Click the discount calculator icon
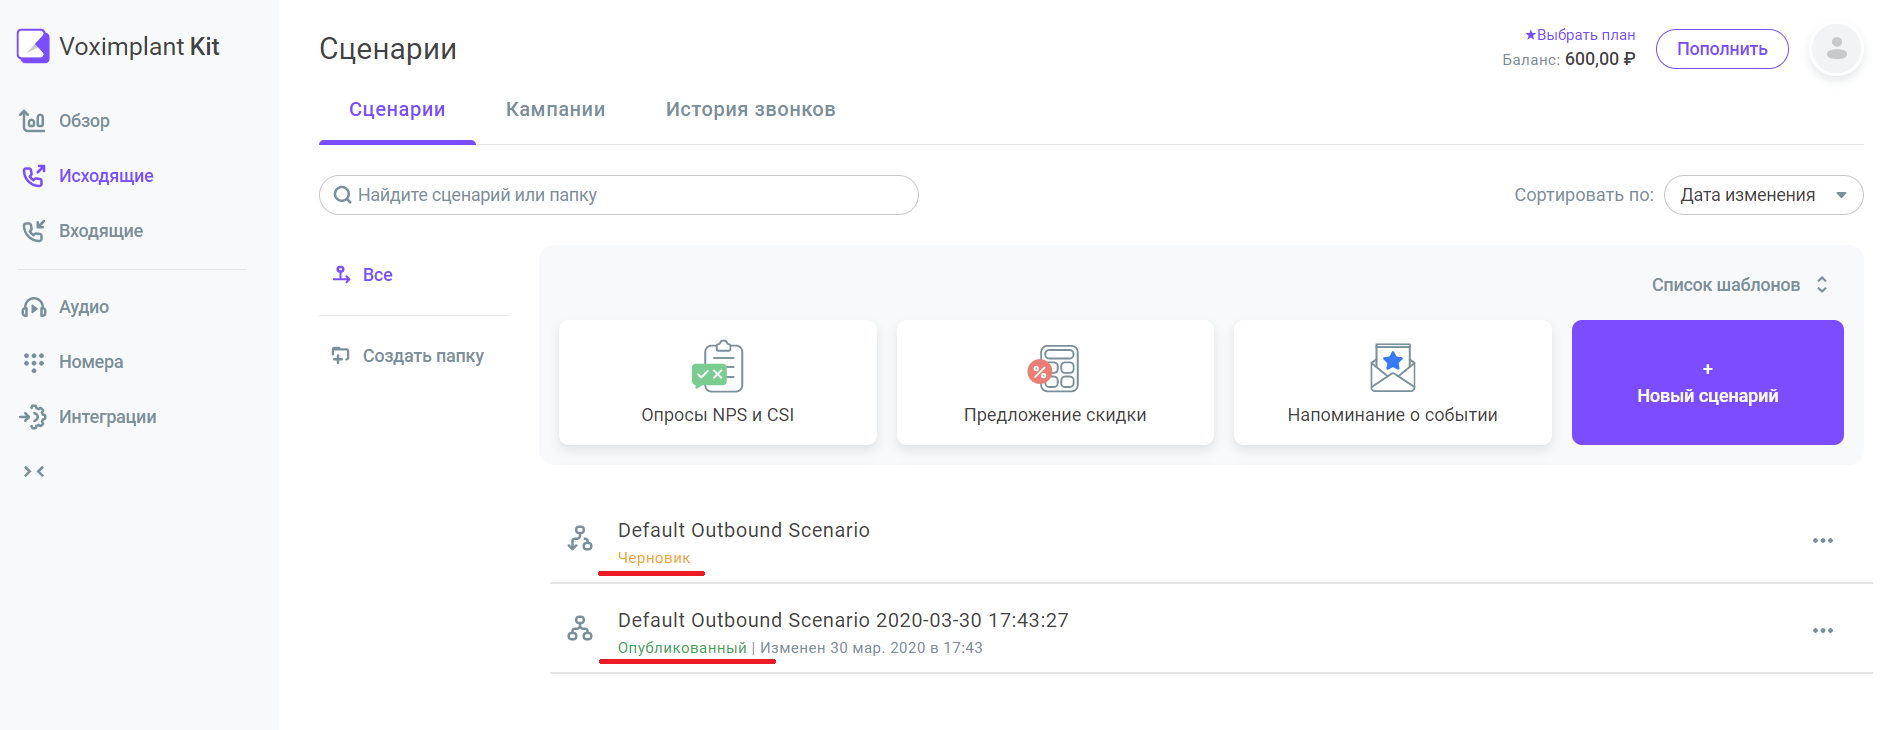 [x=1054, y=367]
